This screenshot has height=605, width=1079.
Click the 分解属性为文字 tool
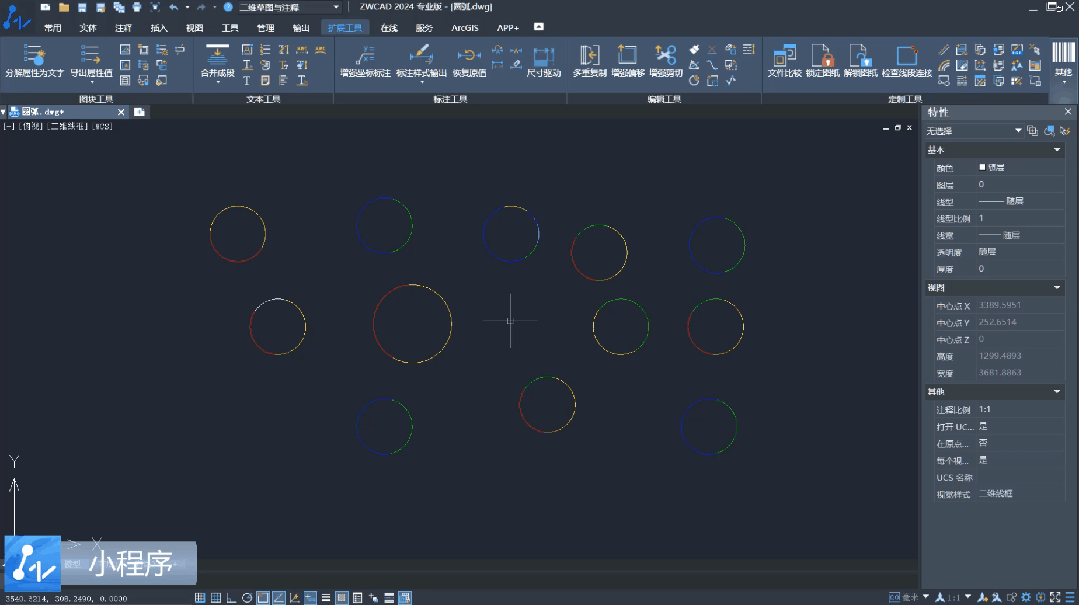point(34,60)
